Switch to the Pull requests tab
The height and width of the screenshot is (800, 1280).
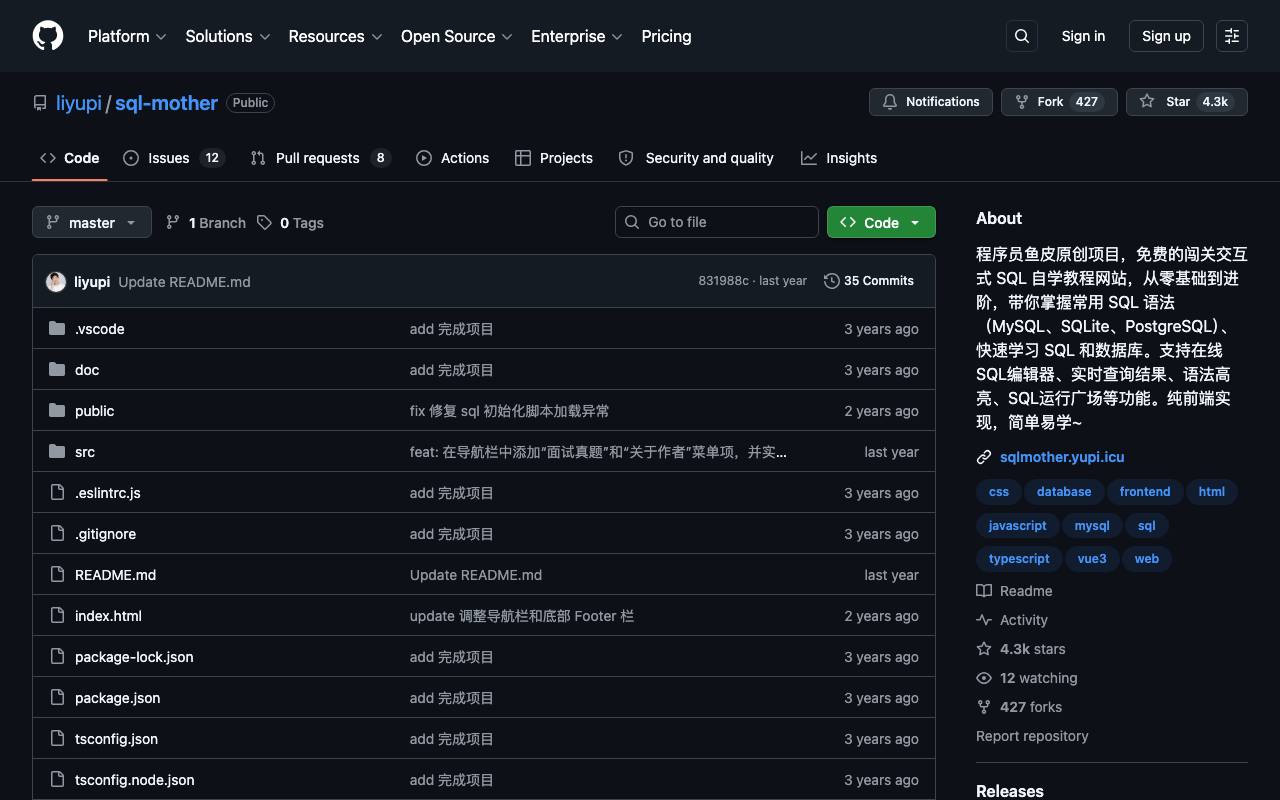pyautogui.click(x=319, y=158)
